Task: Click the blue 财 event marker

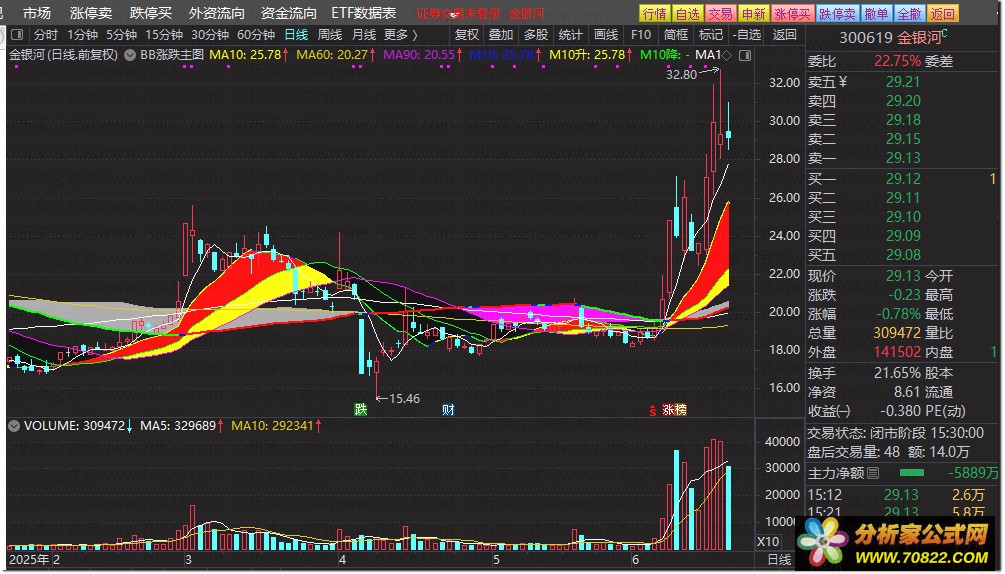Action: (448, 409)
